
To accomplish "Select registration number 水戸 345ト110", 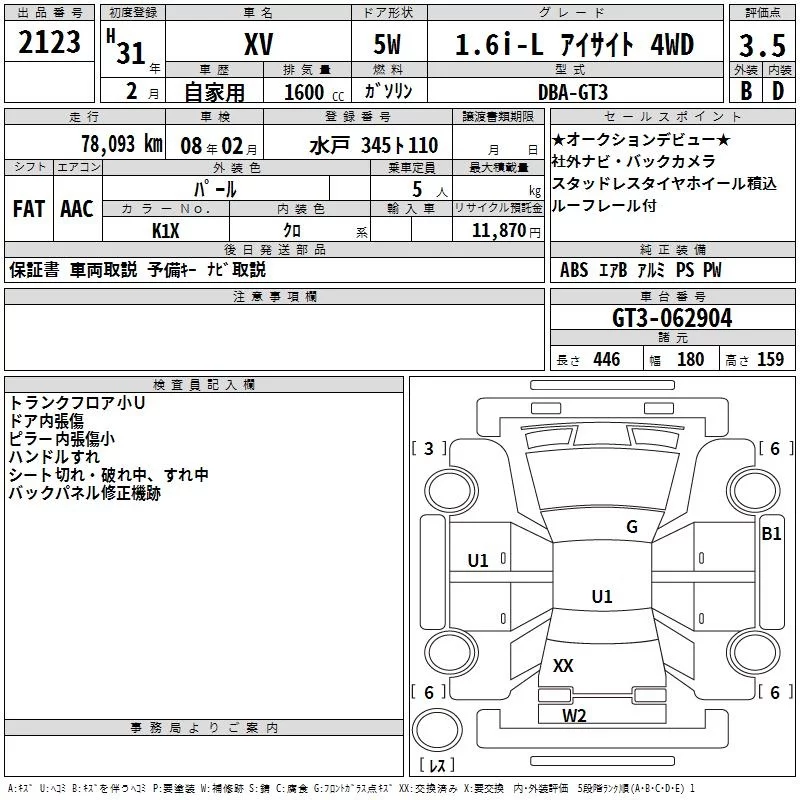I will click(373, 145).
